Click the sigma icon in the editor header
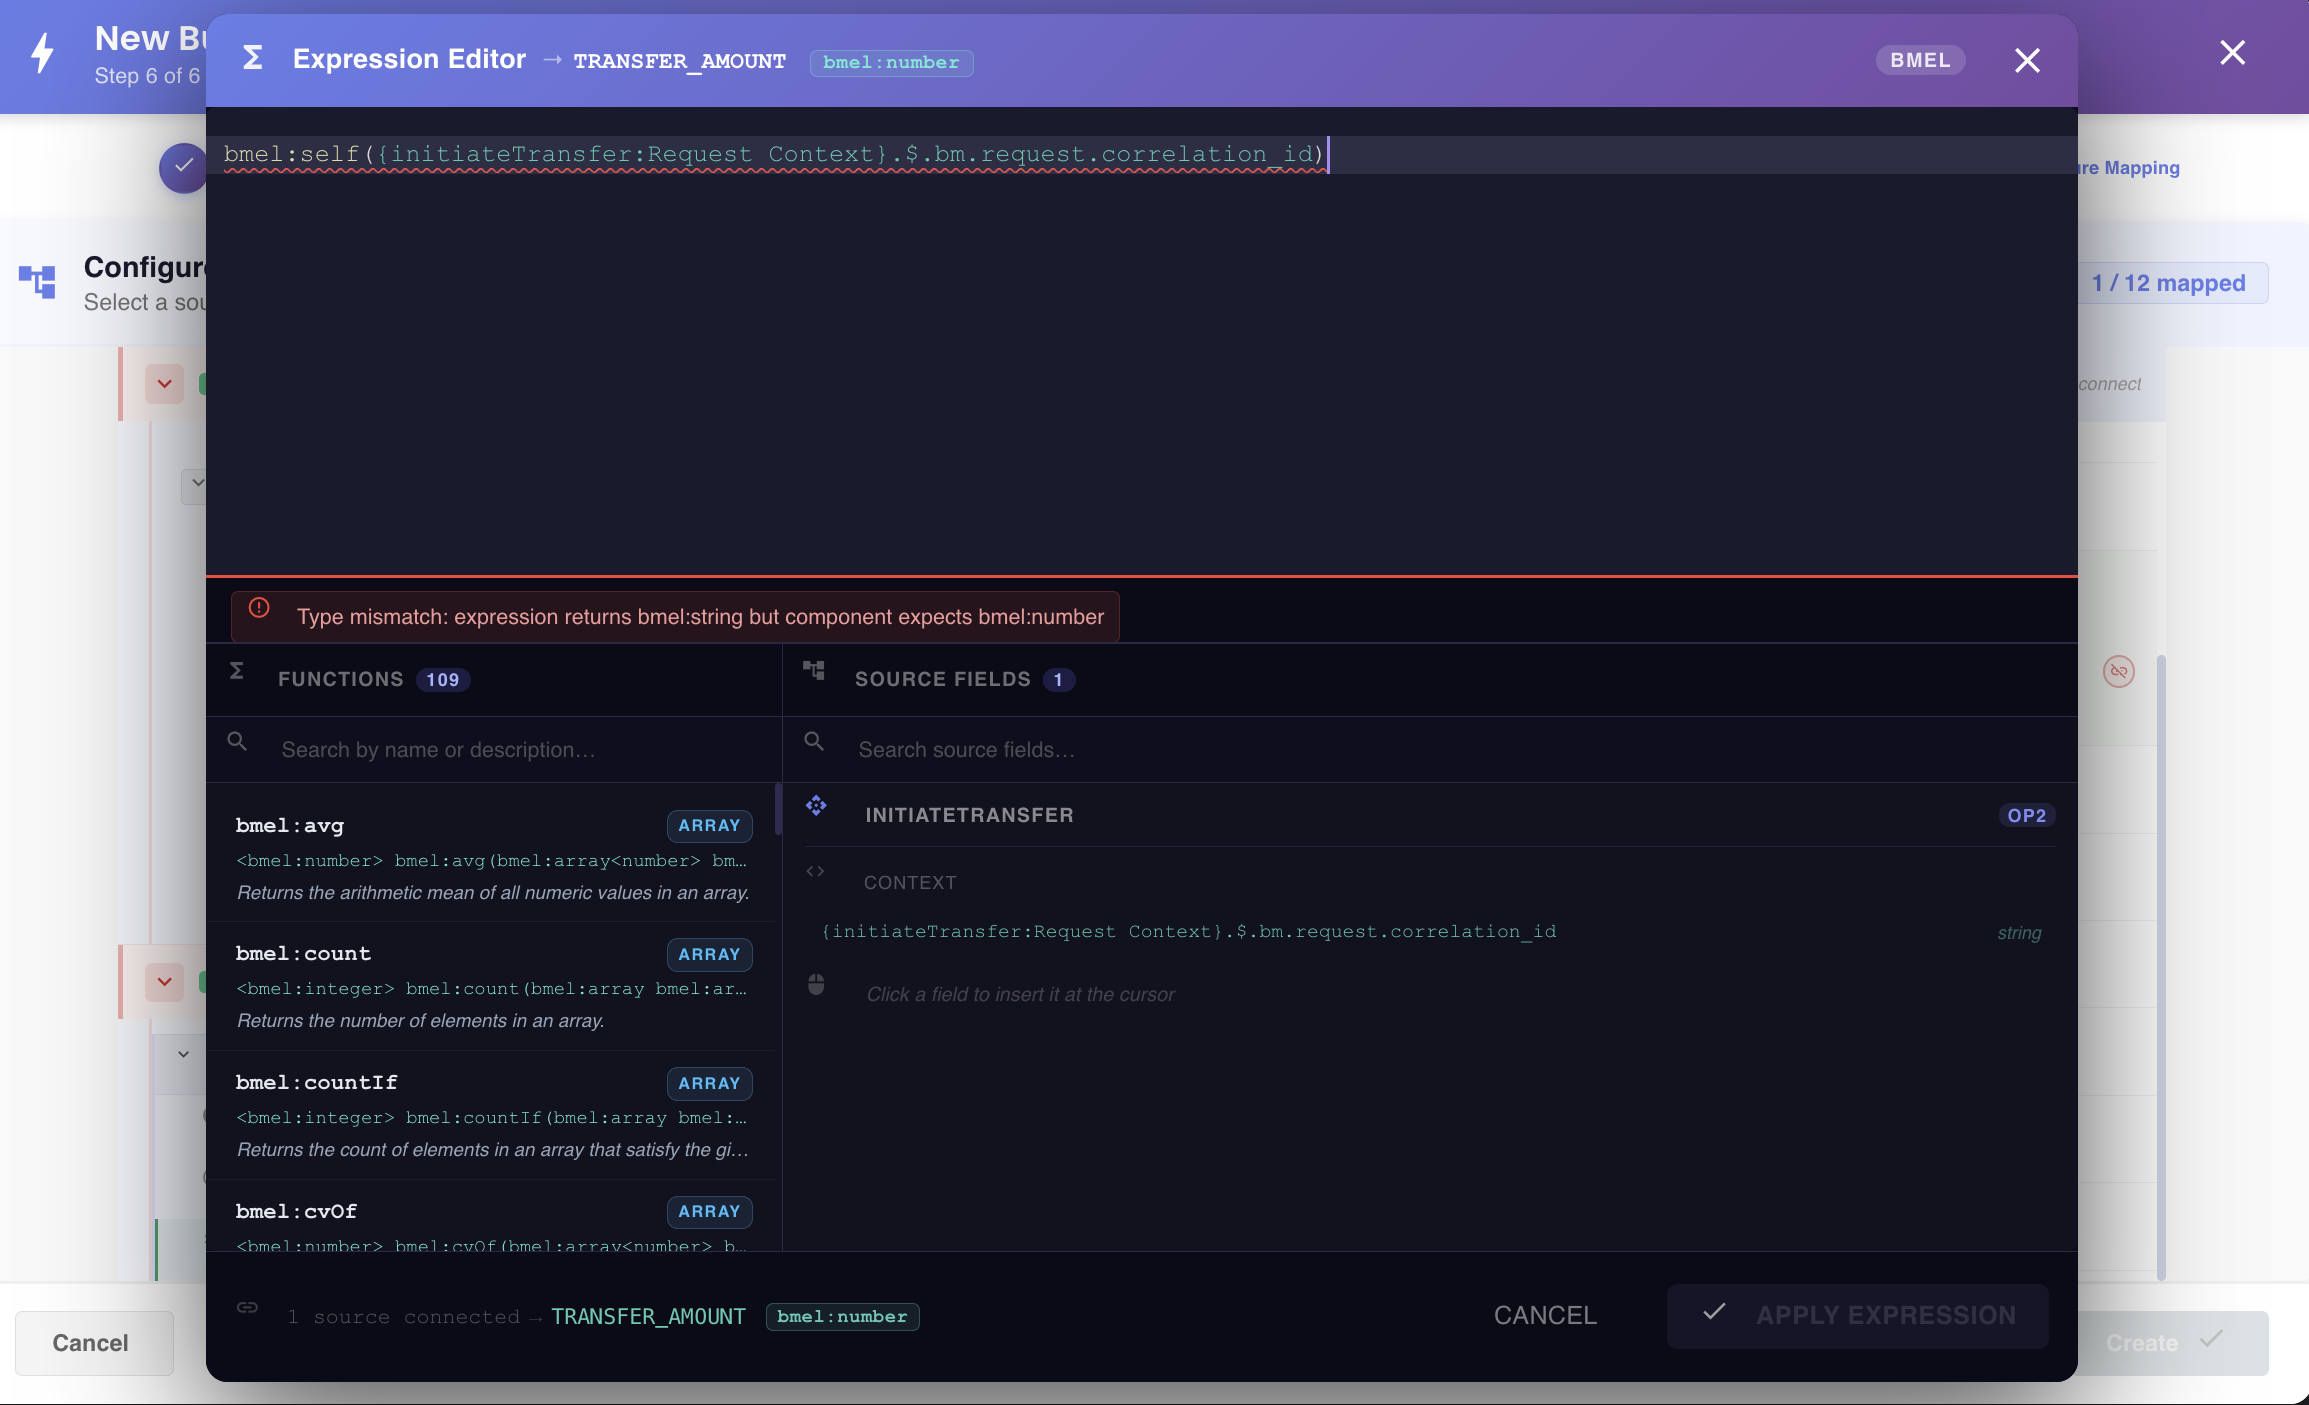This screenshot has height=1405, width=2309. 253,58
